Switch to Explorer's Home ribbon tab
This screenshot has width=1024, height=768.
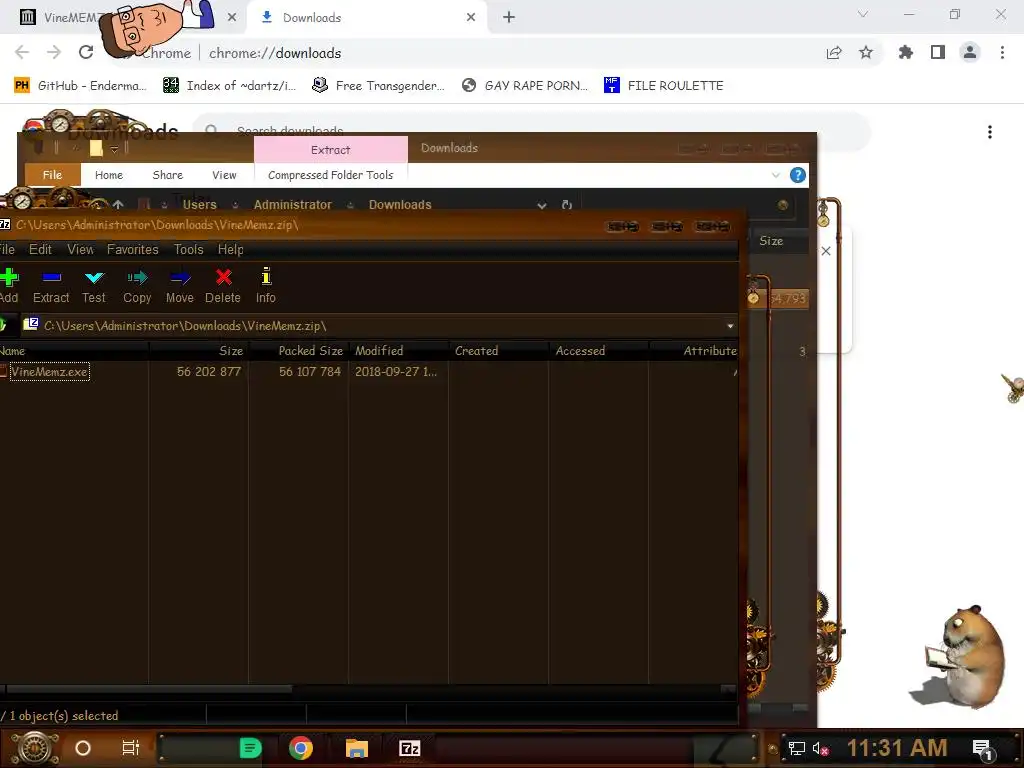pyautogui.click(x=108, y=175)
